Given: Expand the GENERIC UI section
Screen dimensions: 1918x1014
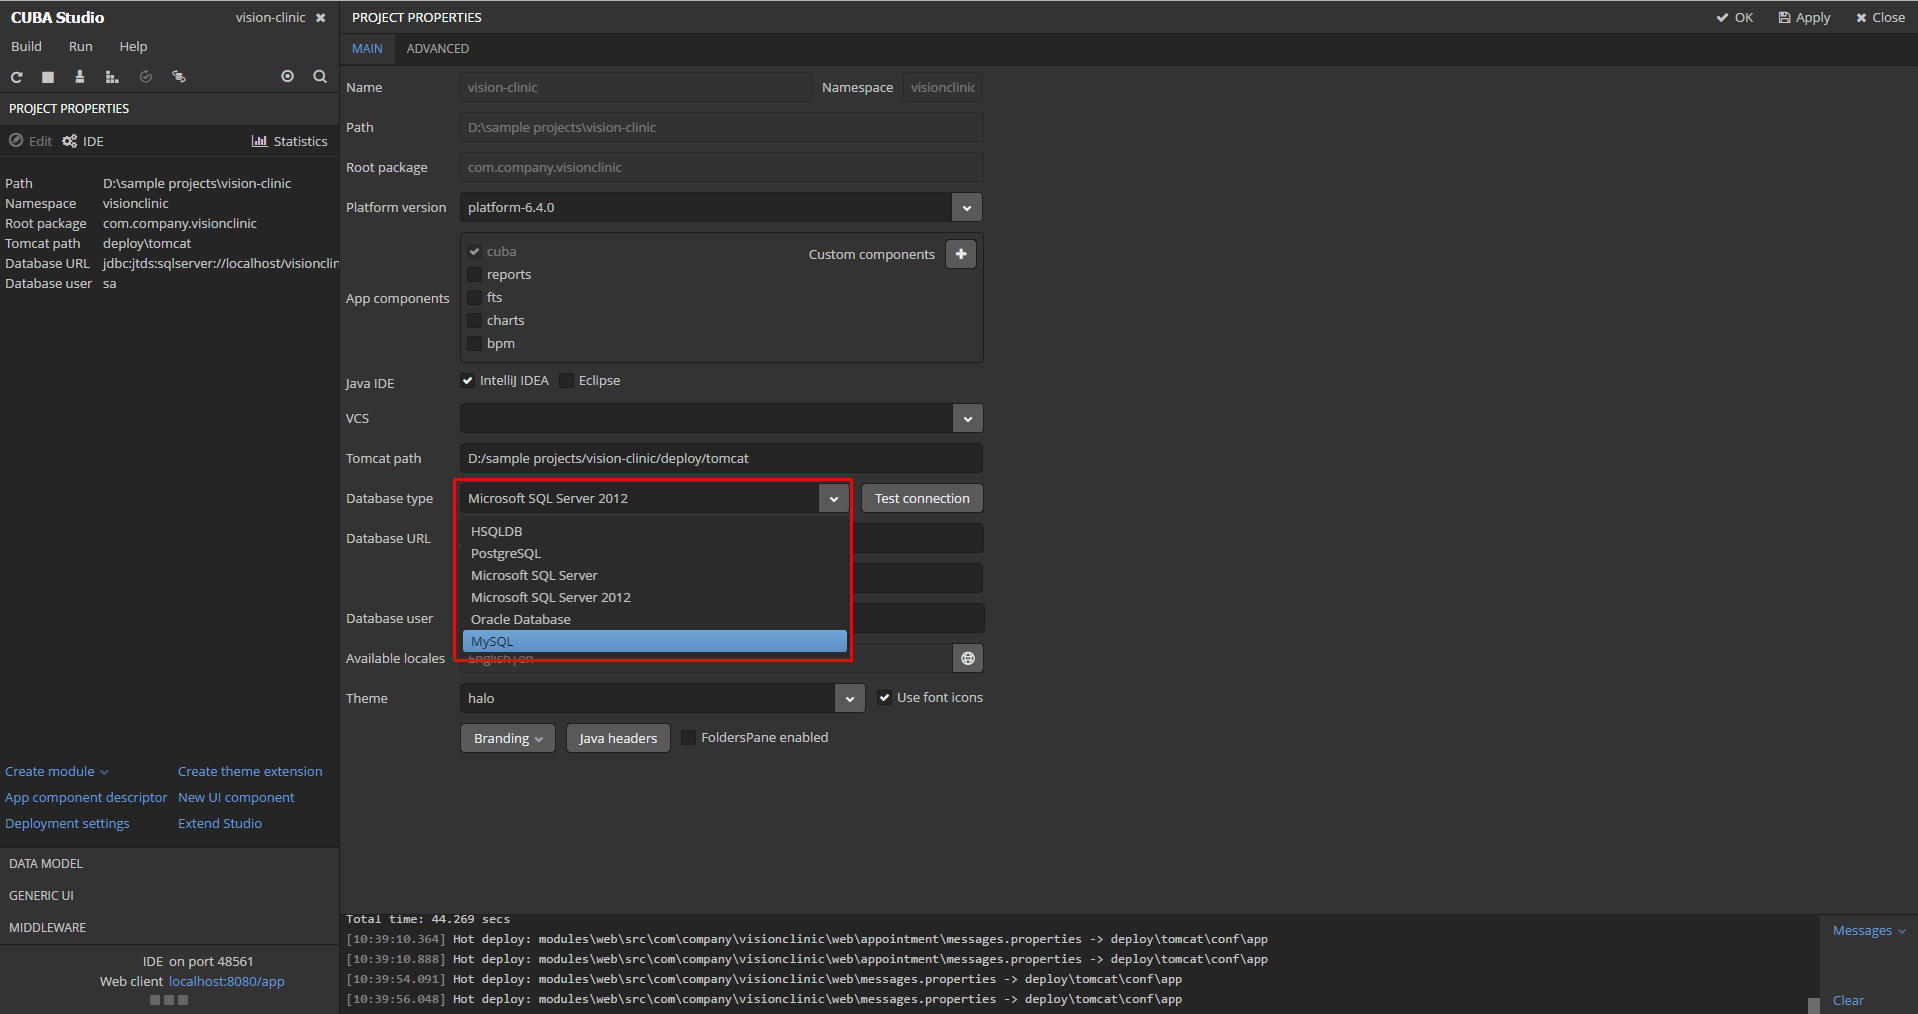Looking at the screenshot, I should pos(170,896).
